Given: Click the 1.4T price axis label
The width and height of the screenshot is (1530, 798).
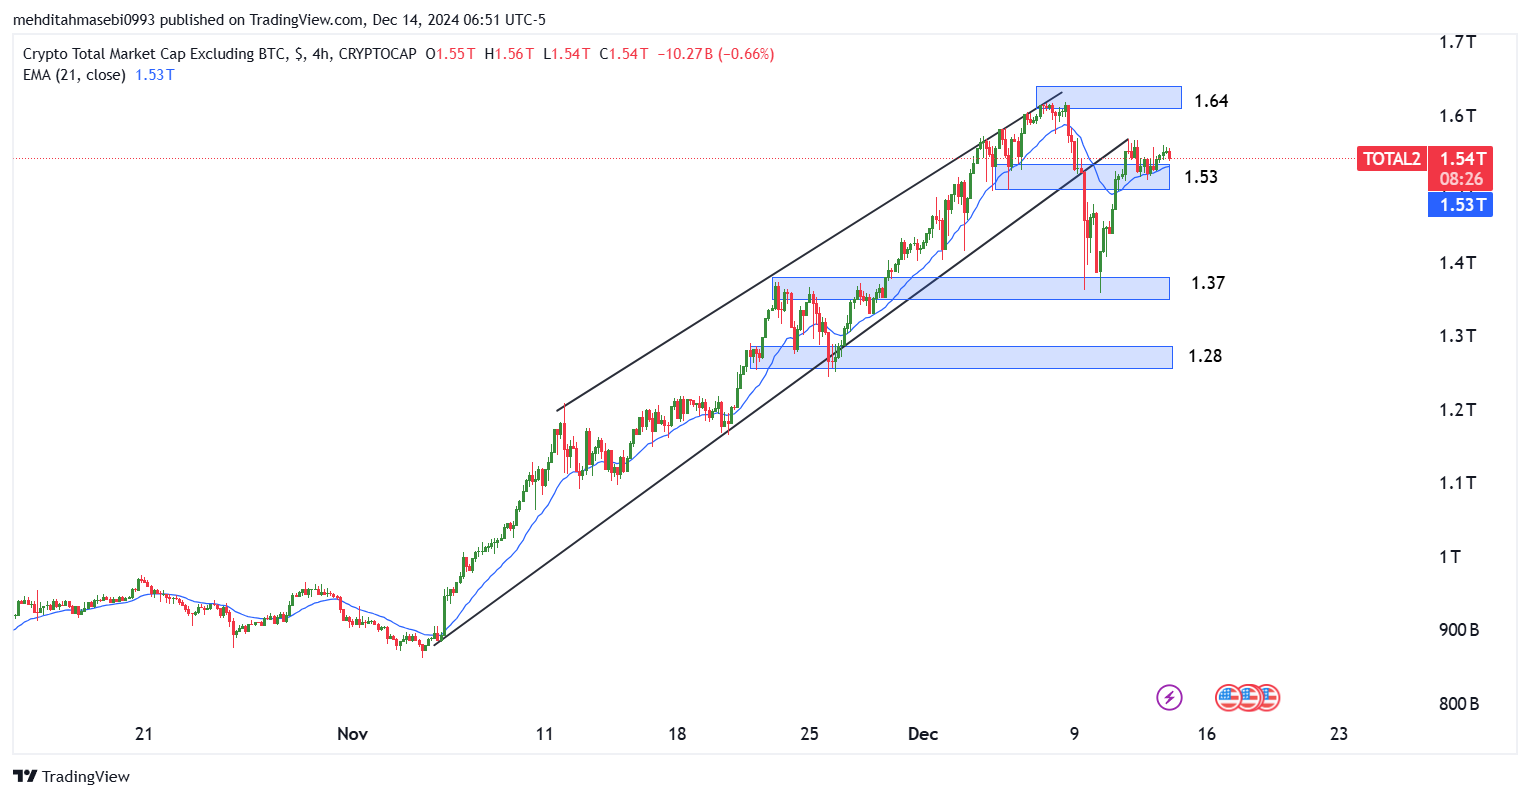Looking at the screenshot, I should point(1457,263).
